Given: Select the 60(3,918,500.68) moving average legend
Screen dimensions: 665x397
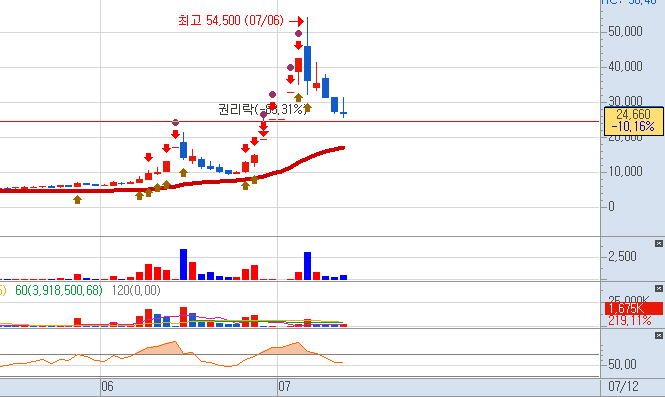Looking at the screenshot, I should (x=59, y=291).
